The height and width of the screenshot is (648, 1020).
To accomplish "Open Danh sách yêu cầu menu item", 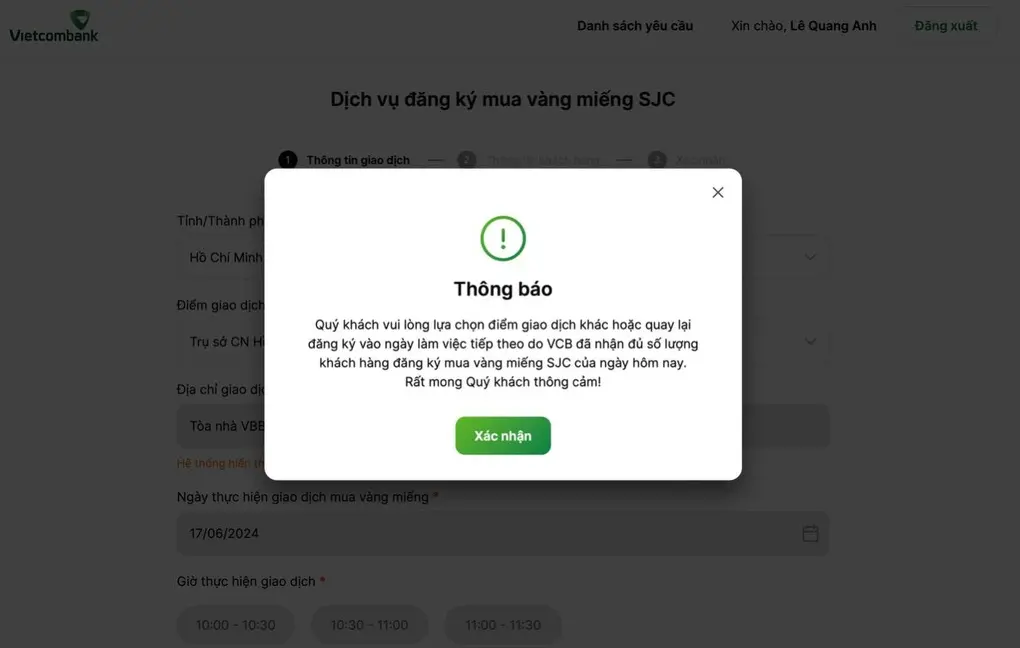I will pos(635,26).
